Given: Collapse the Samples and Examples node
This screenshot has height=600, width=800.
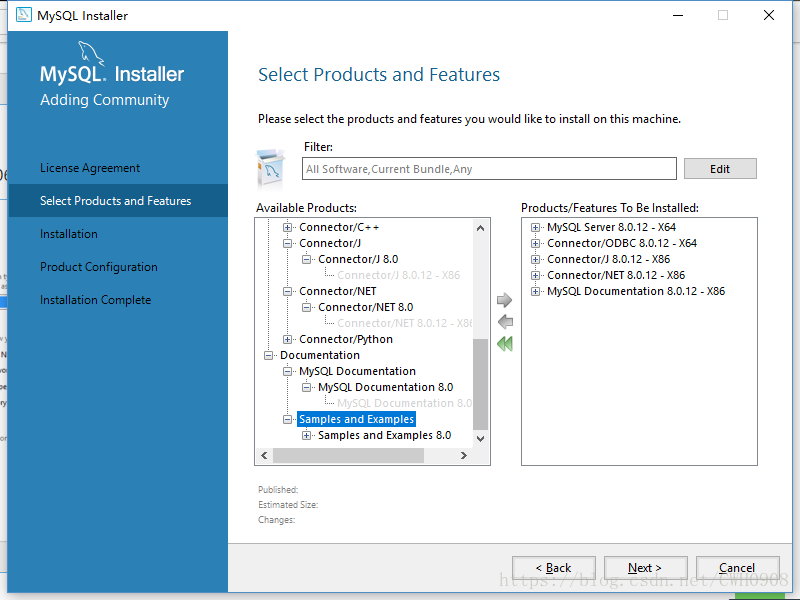Looking at the screenshot, I should 287,419.
